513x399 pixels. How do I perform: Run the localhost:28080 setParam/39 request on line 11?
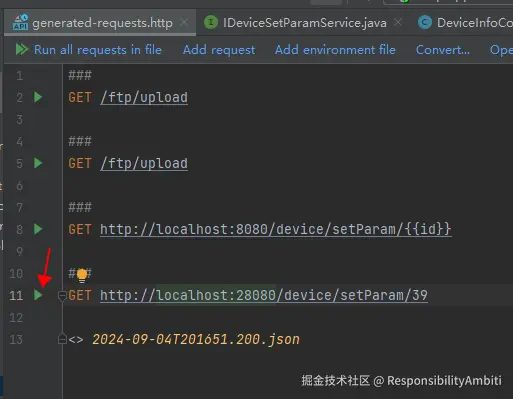pyautogui.click(x=38, y=295)
